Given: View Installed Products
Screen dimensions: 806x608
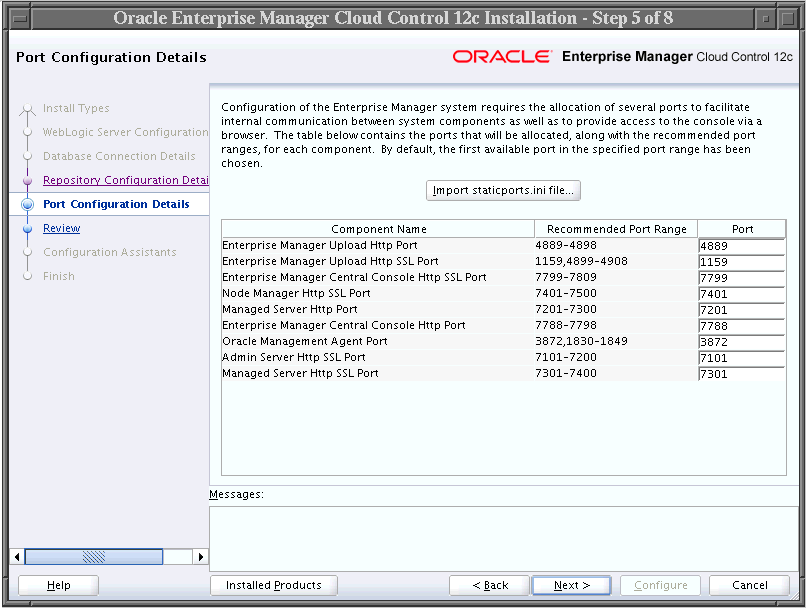Looking at the screenshot, I should (273, 585).
